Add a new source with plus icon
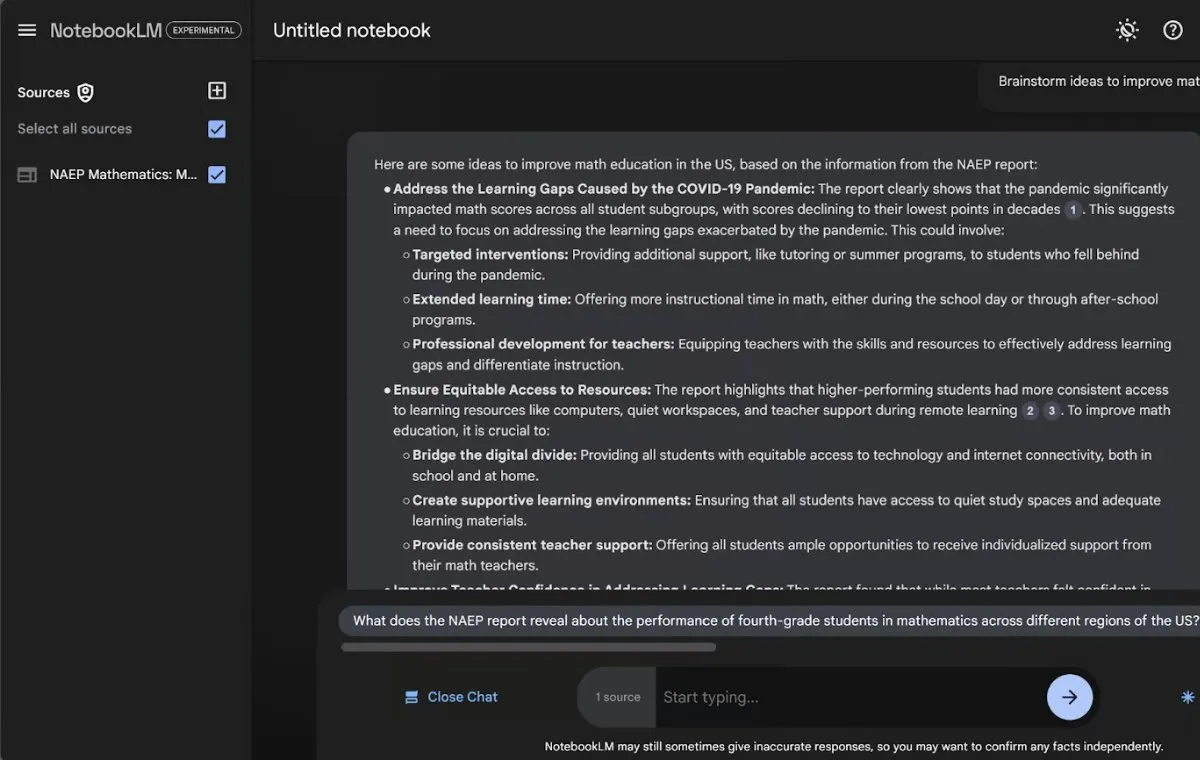 tap(217, 91)
